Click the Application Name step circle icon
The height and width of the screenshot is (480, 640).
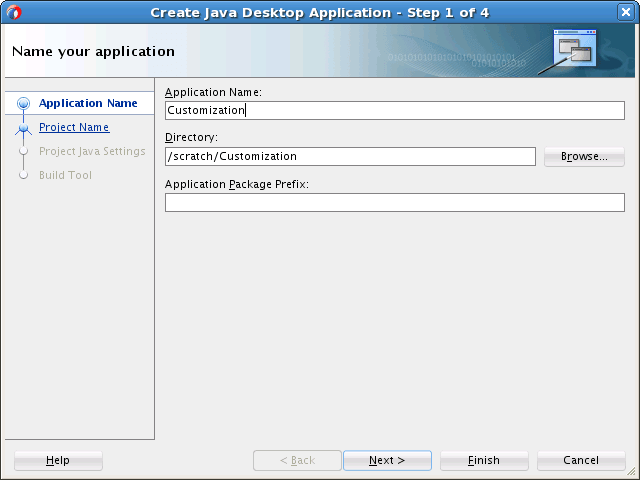click(24, 103)
